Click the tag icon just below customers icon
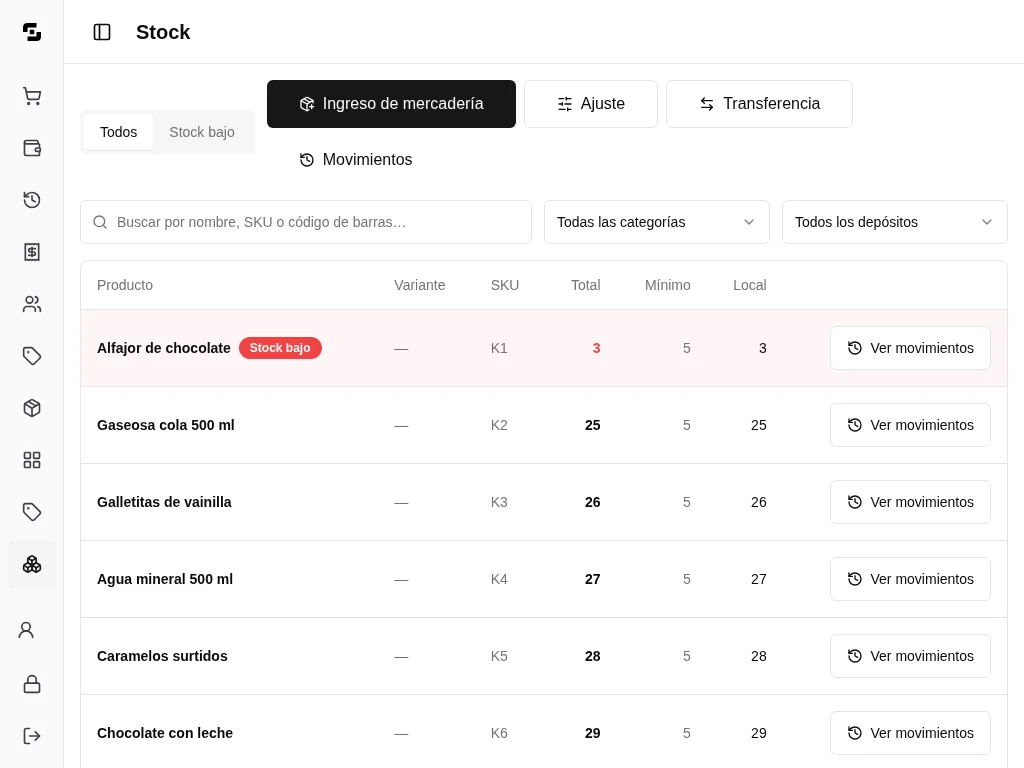The height and width of the screenshot is (768, 1024). coord(31,356)
